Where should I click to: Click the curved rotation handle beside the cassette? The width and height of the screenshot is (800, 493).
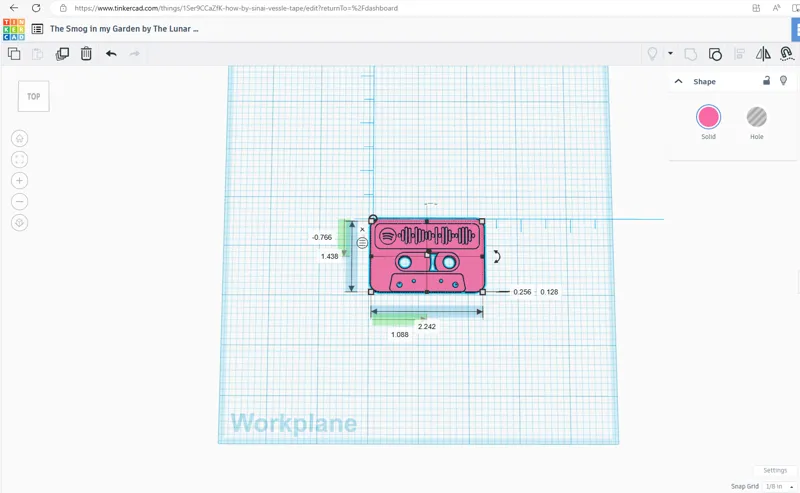tap(496, 256)
